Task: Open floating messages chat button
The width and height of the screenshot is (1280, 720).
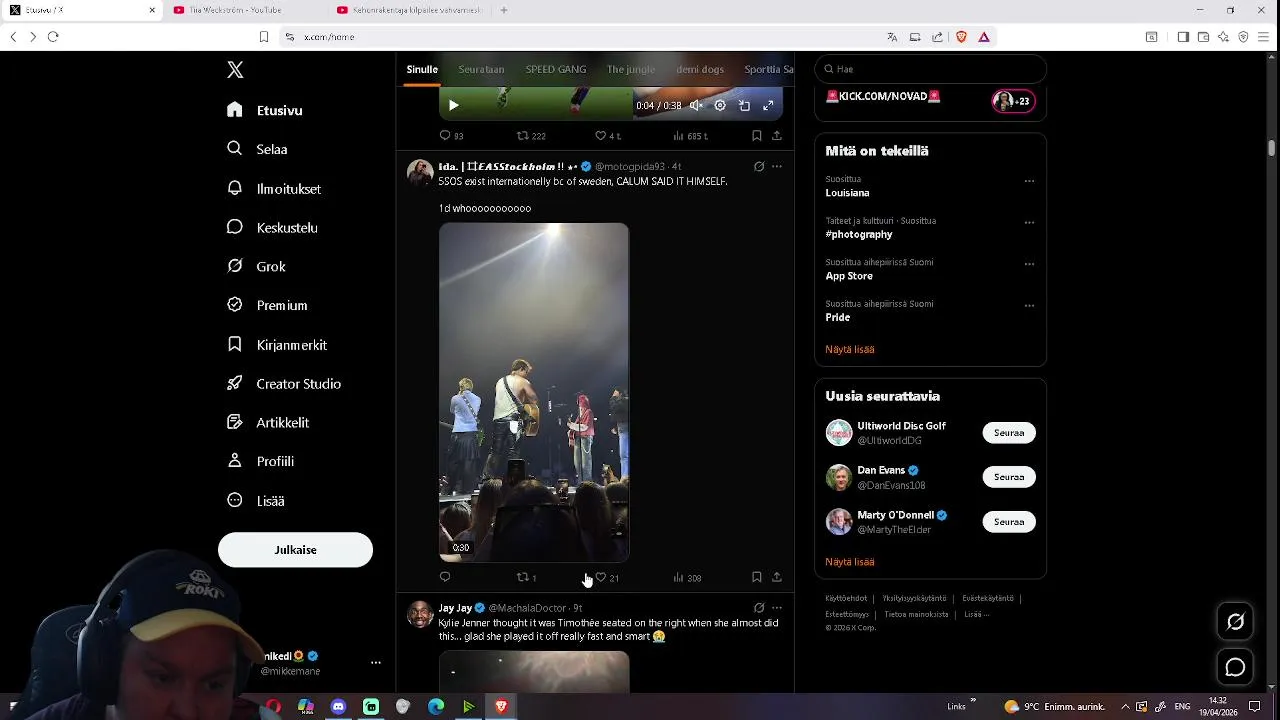Action: pos(1236,667)
